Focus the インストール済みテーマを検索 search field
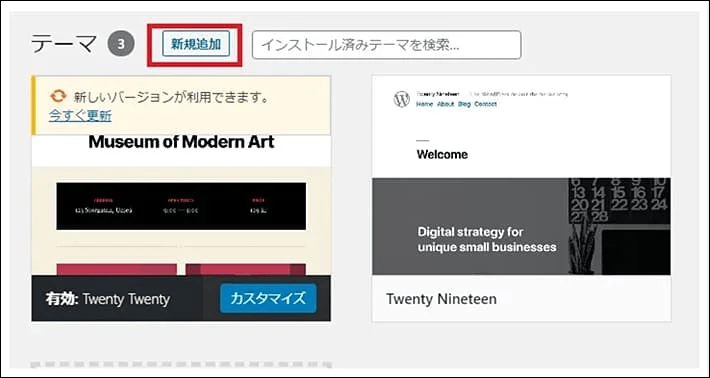 [x=387, y=45]
